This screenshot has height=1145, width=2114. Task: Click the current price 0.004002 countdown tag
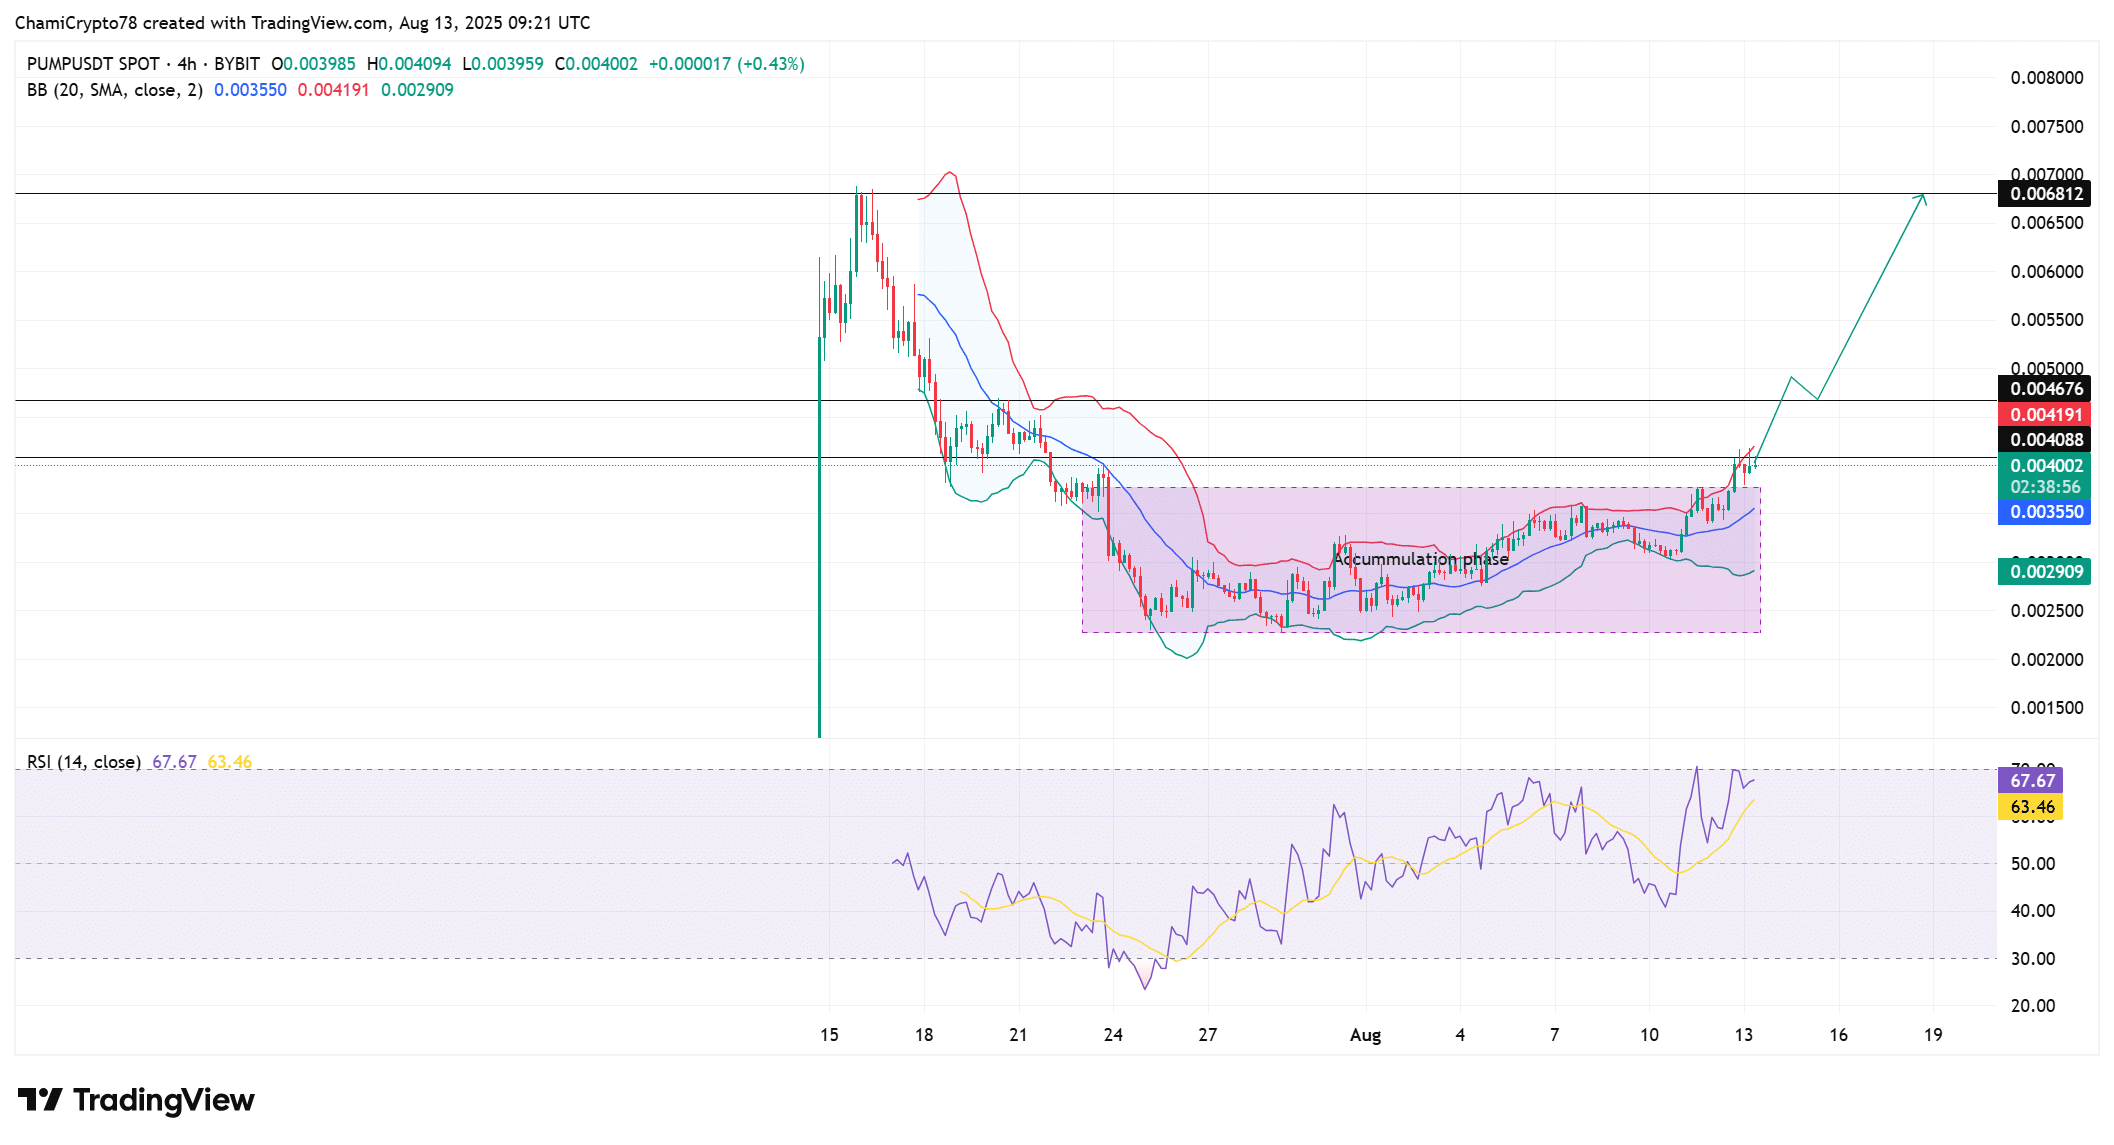tap(2046, 476)
